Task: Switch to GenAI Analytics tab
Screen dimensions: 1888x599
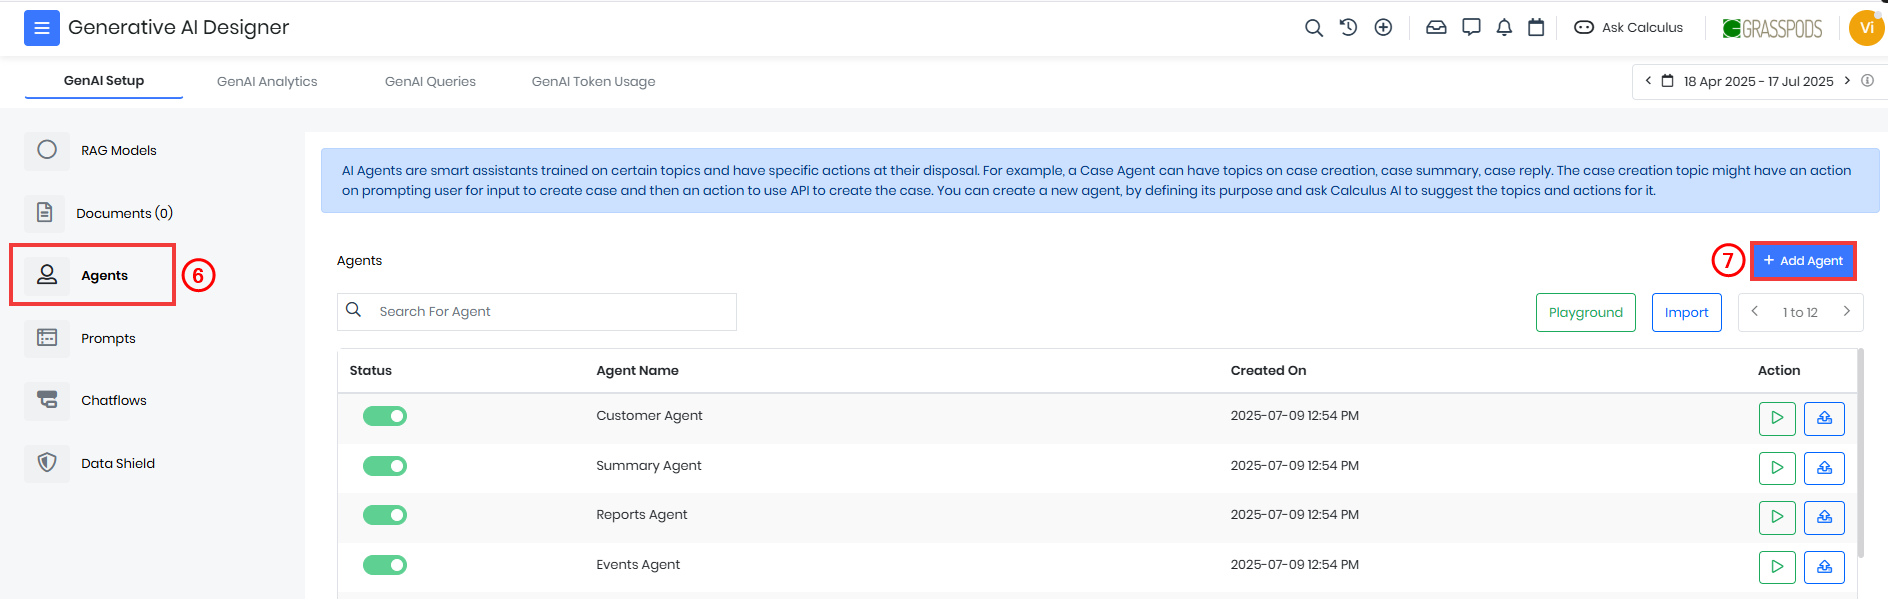Action: 267,82
